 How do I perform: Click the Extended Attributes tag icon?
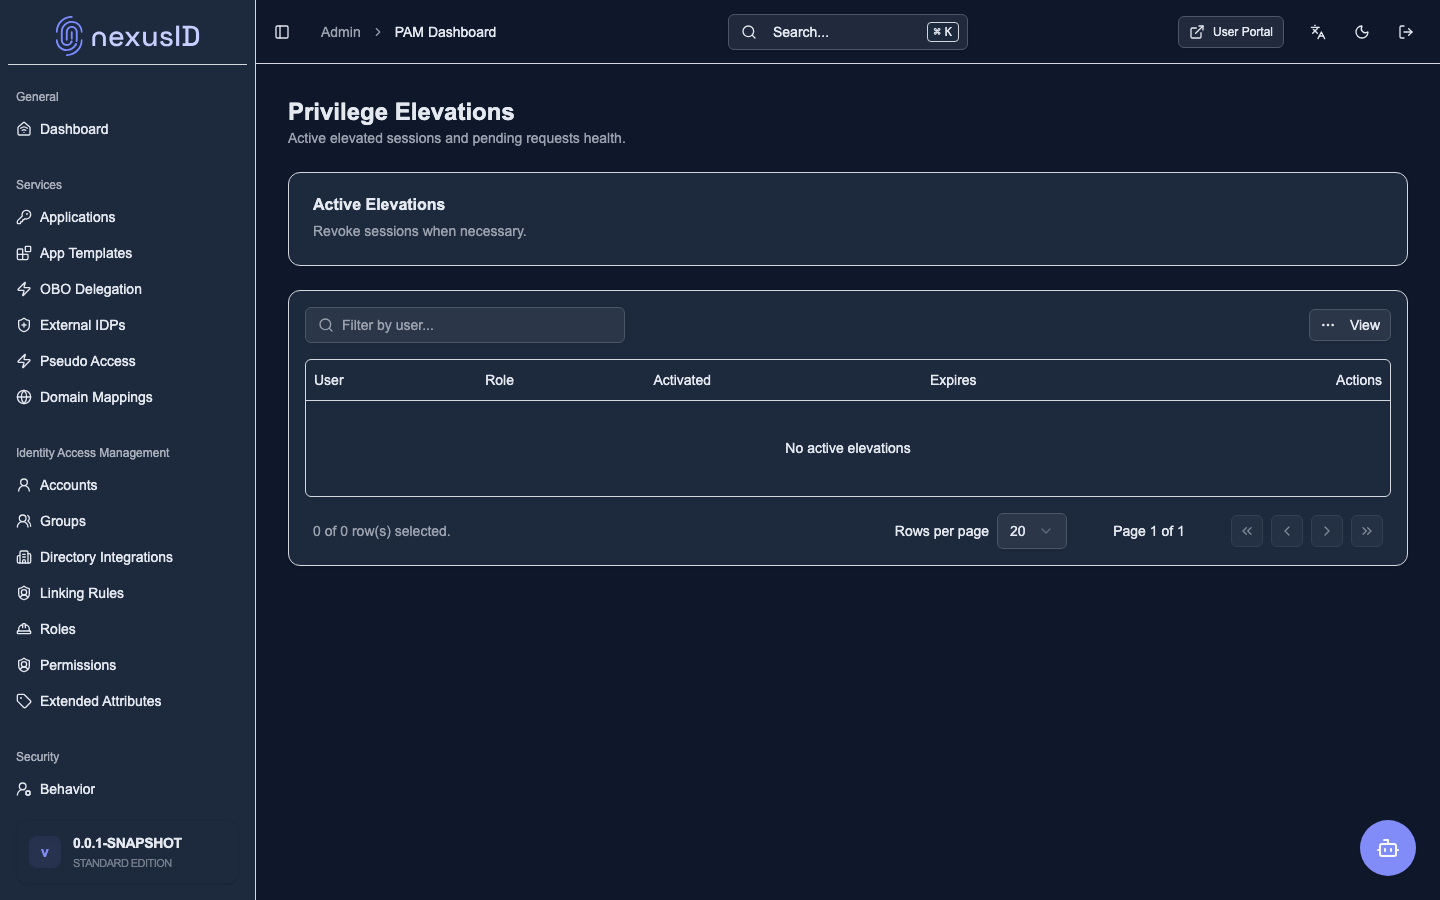click(x=24, y=701)
